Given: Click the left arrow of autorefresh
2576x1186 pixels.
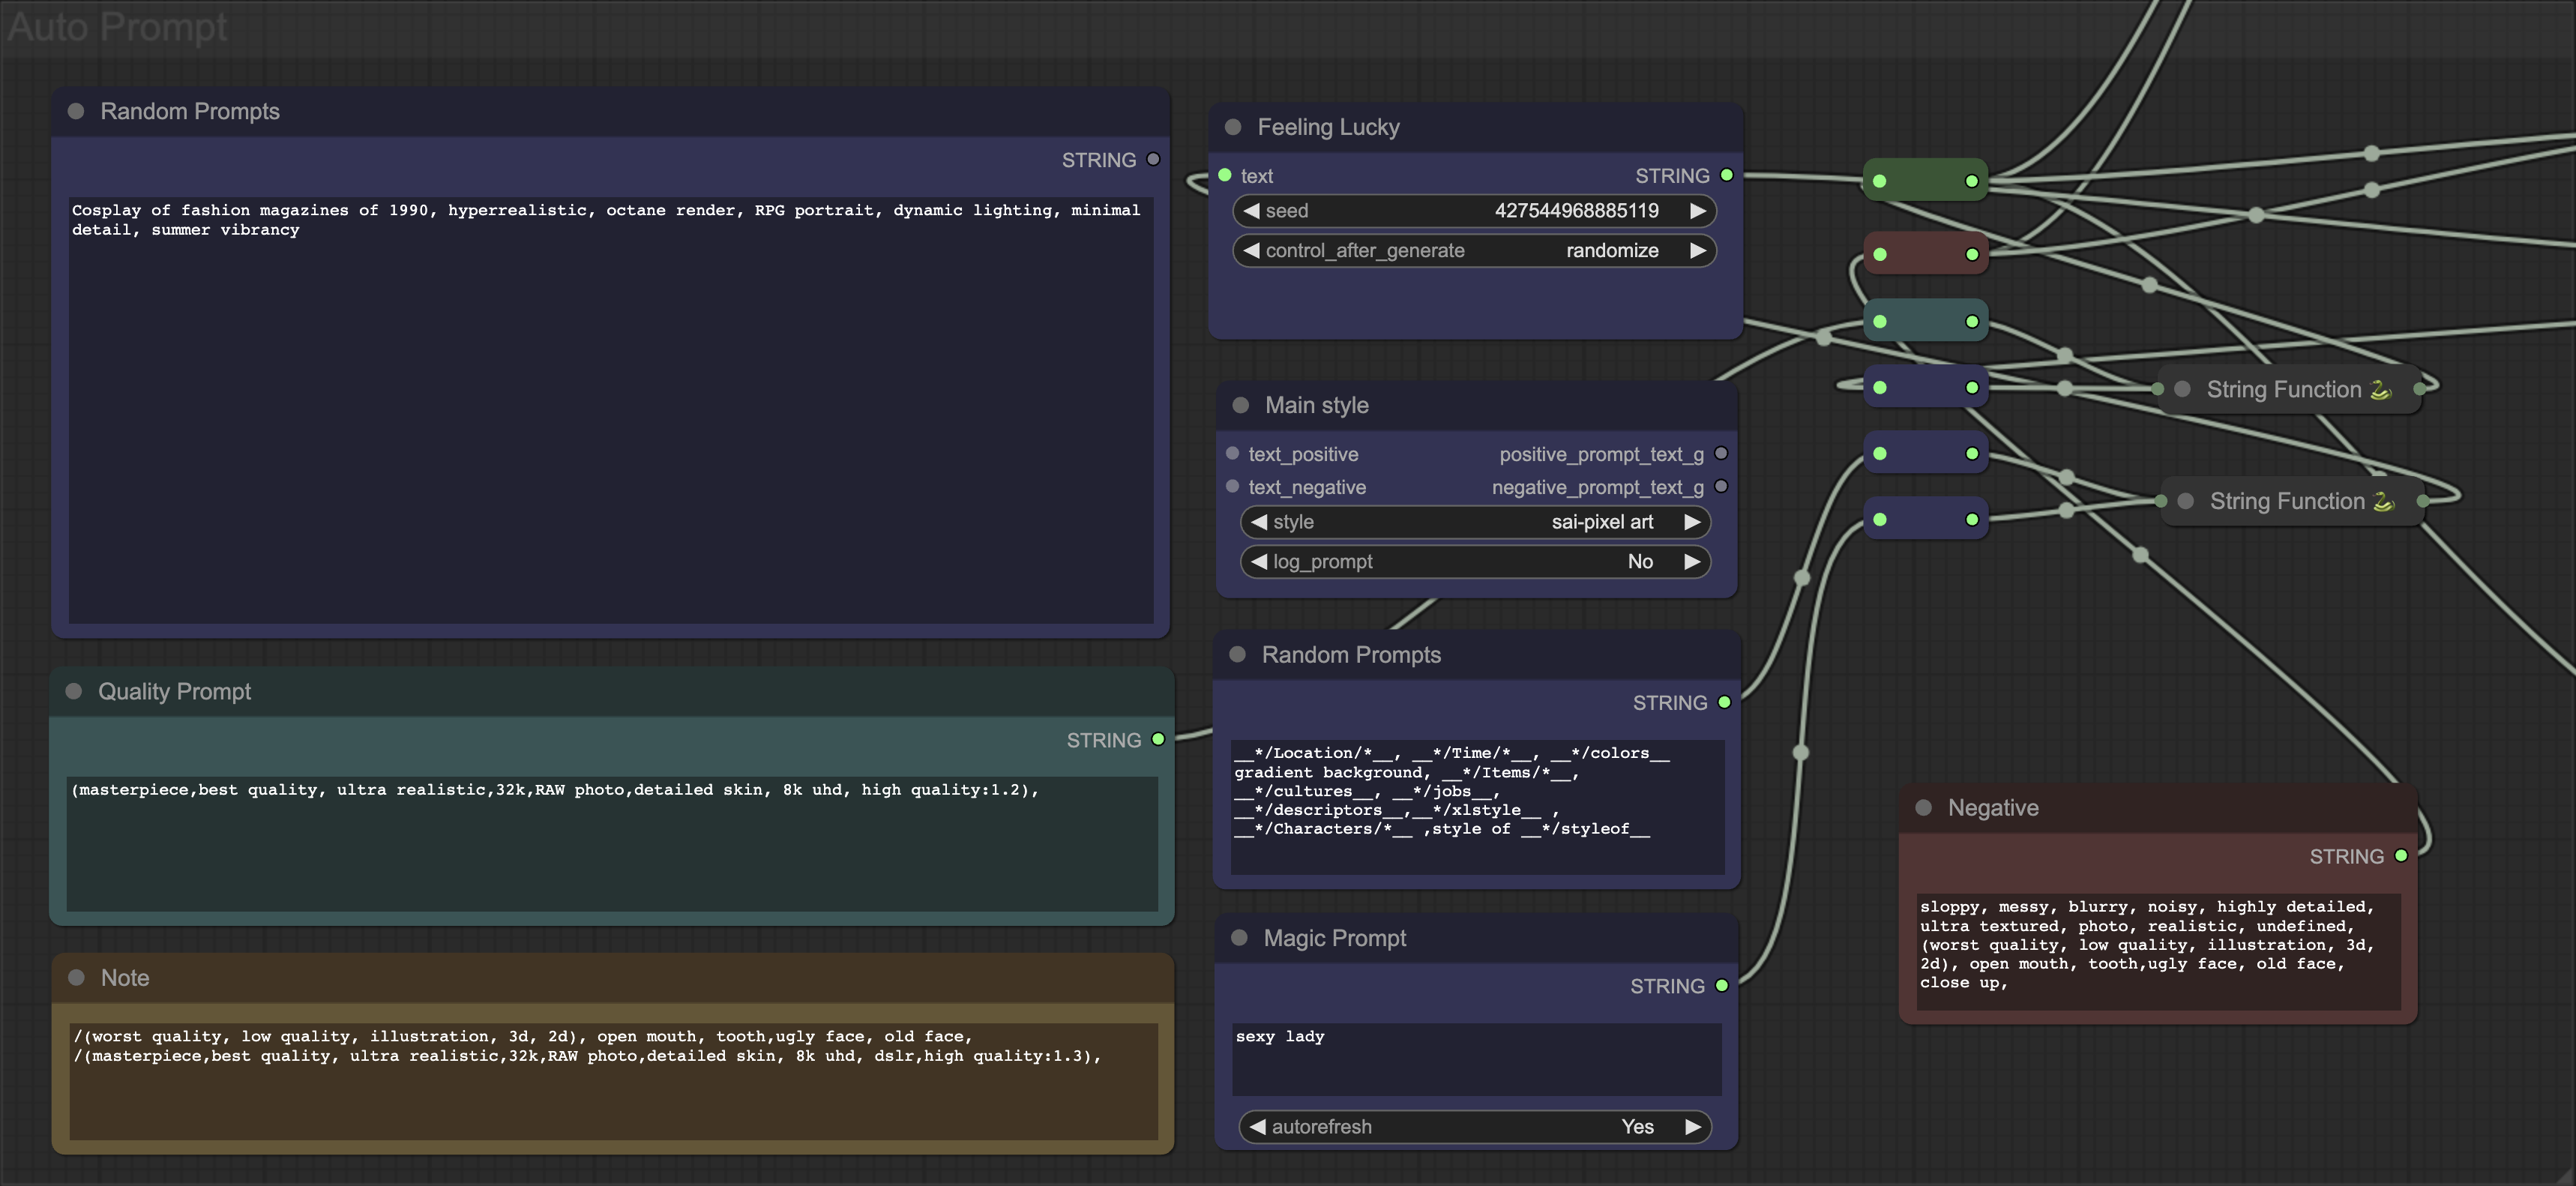Looking at the screenshot, I should click(1258, 1126).
